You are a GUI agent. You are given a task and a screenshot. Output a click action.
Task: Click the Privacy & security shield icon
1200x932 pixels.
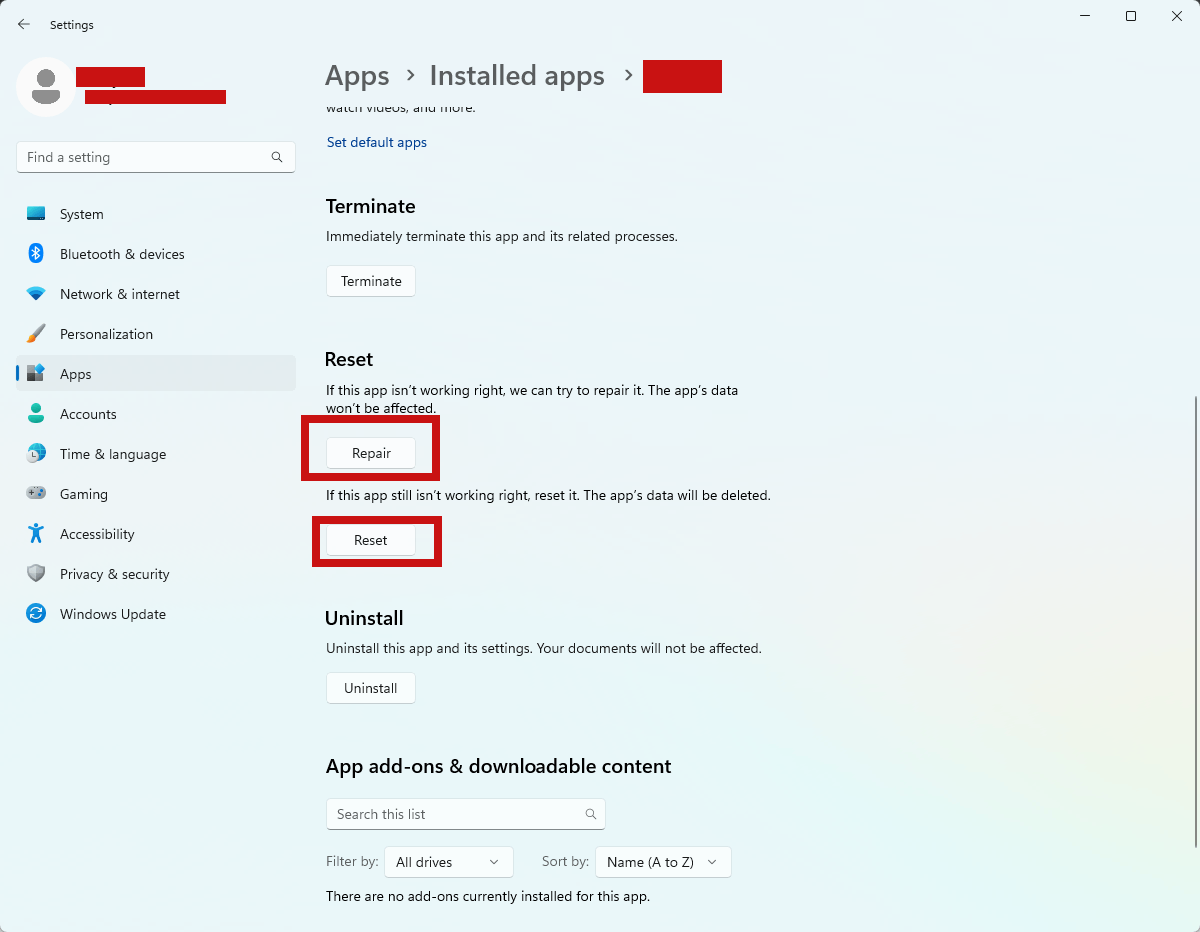pyautogui.click(x=36, y=574)
